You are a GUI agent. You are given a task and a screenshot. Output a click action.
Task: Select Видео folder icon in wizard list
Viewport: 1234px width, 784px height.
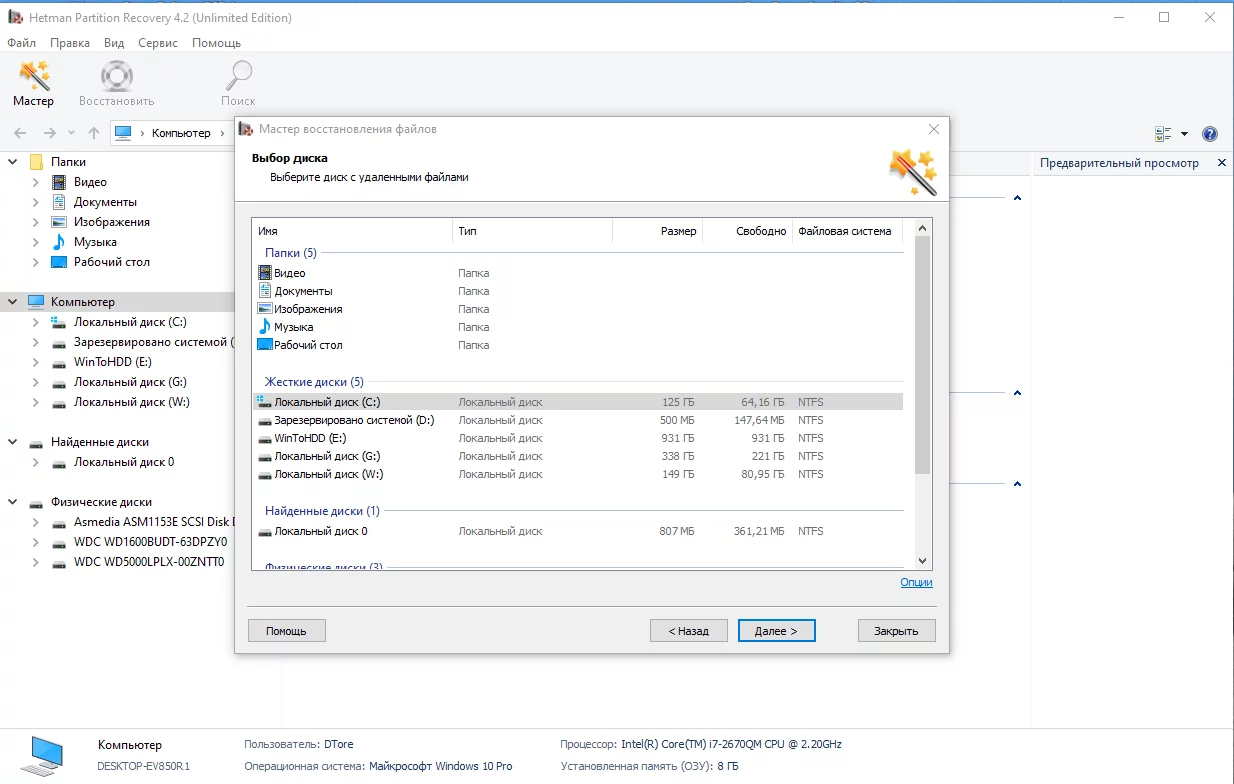265,273
